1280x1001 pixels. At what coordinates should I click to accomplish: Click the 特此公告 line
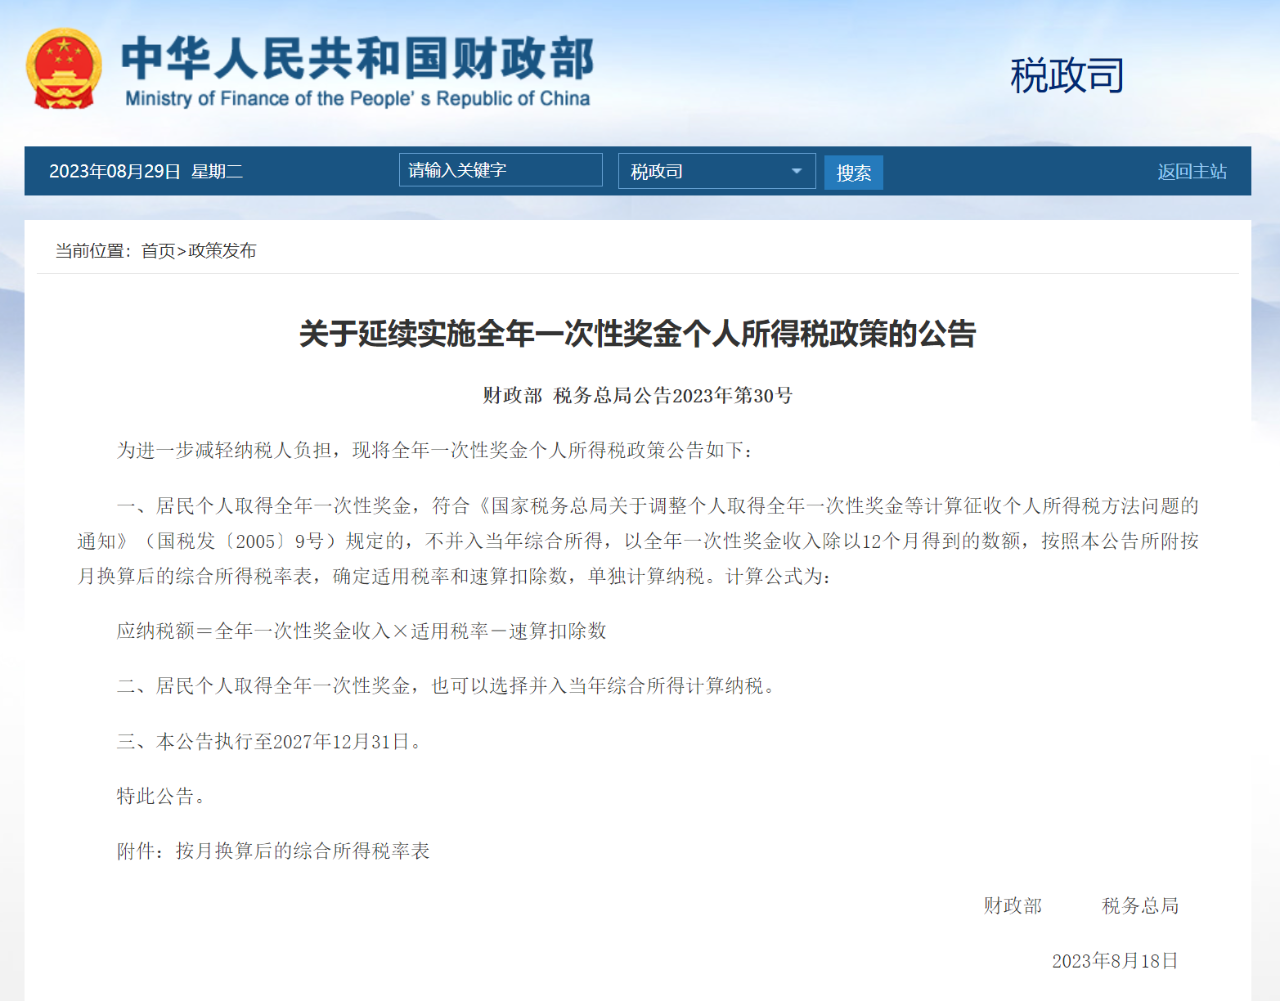pos(161,796)
